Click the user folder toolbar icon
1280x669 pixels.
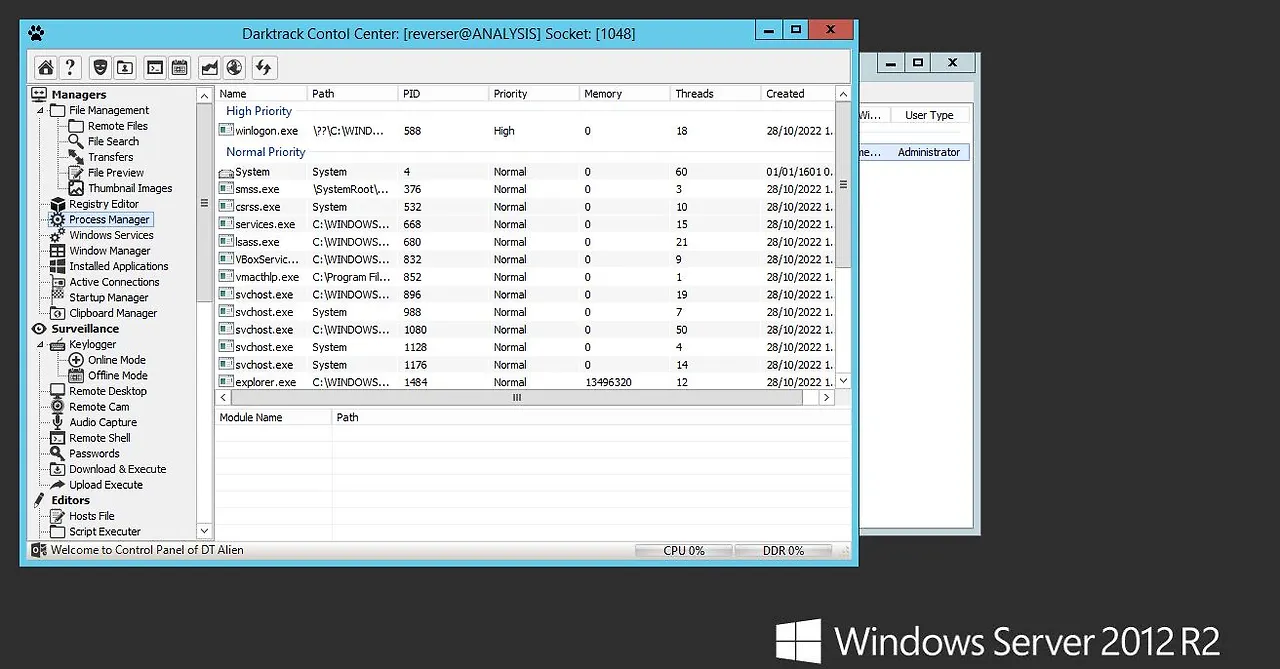(x=124, y=67)
